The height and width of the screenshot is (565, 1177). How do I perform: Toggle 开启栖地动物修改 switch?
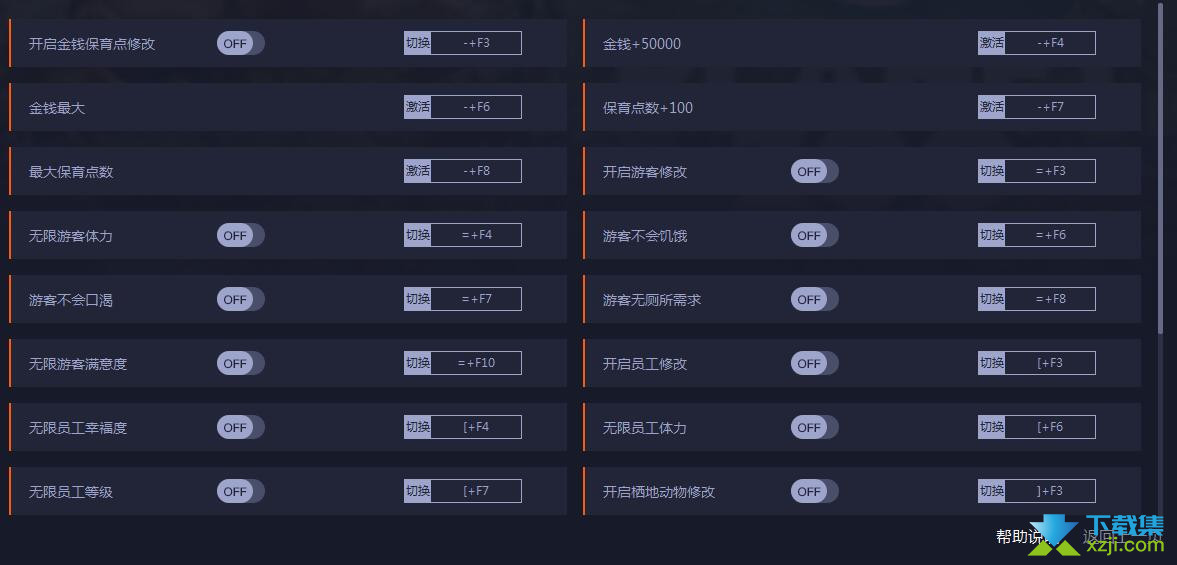pyautogui.click(x=814, y=491)
